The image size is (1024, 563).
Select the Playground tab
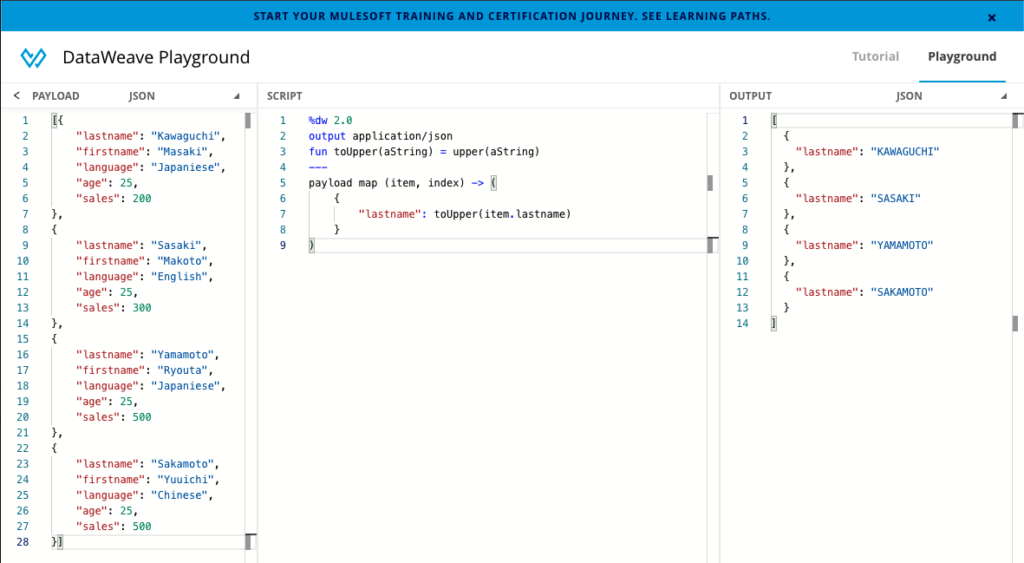pyautogui.click(x=961, y=57)
